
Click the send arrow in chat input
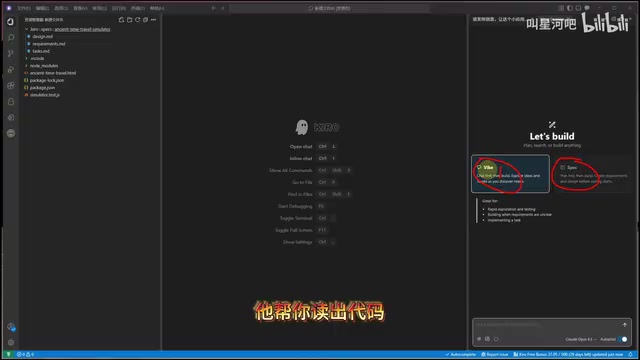[624, 325]
